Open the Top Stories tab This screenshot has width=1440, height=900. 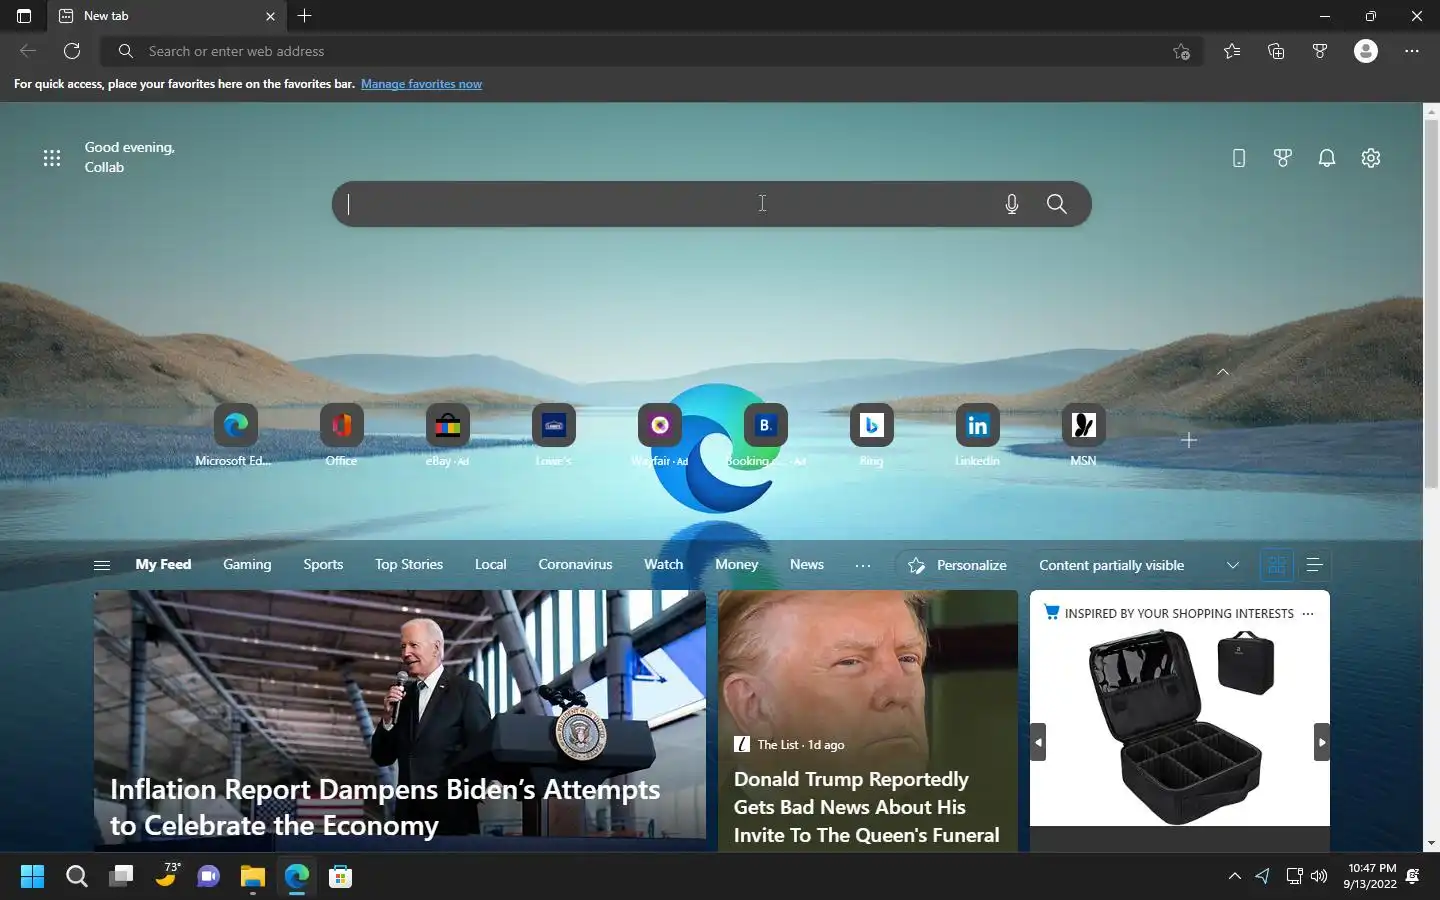(x=409, y=564)
